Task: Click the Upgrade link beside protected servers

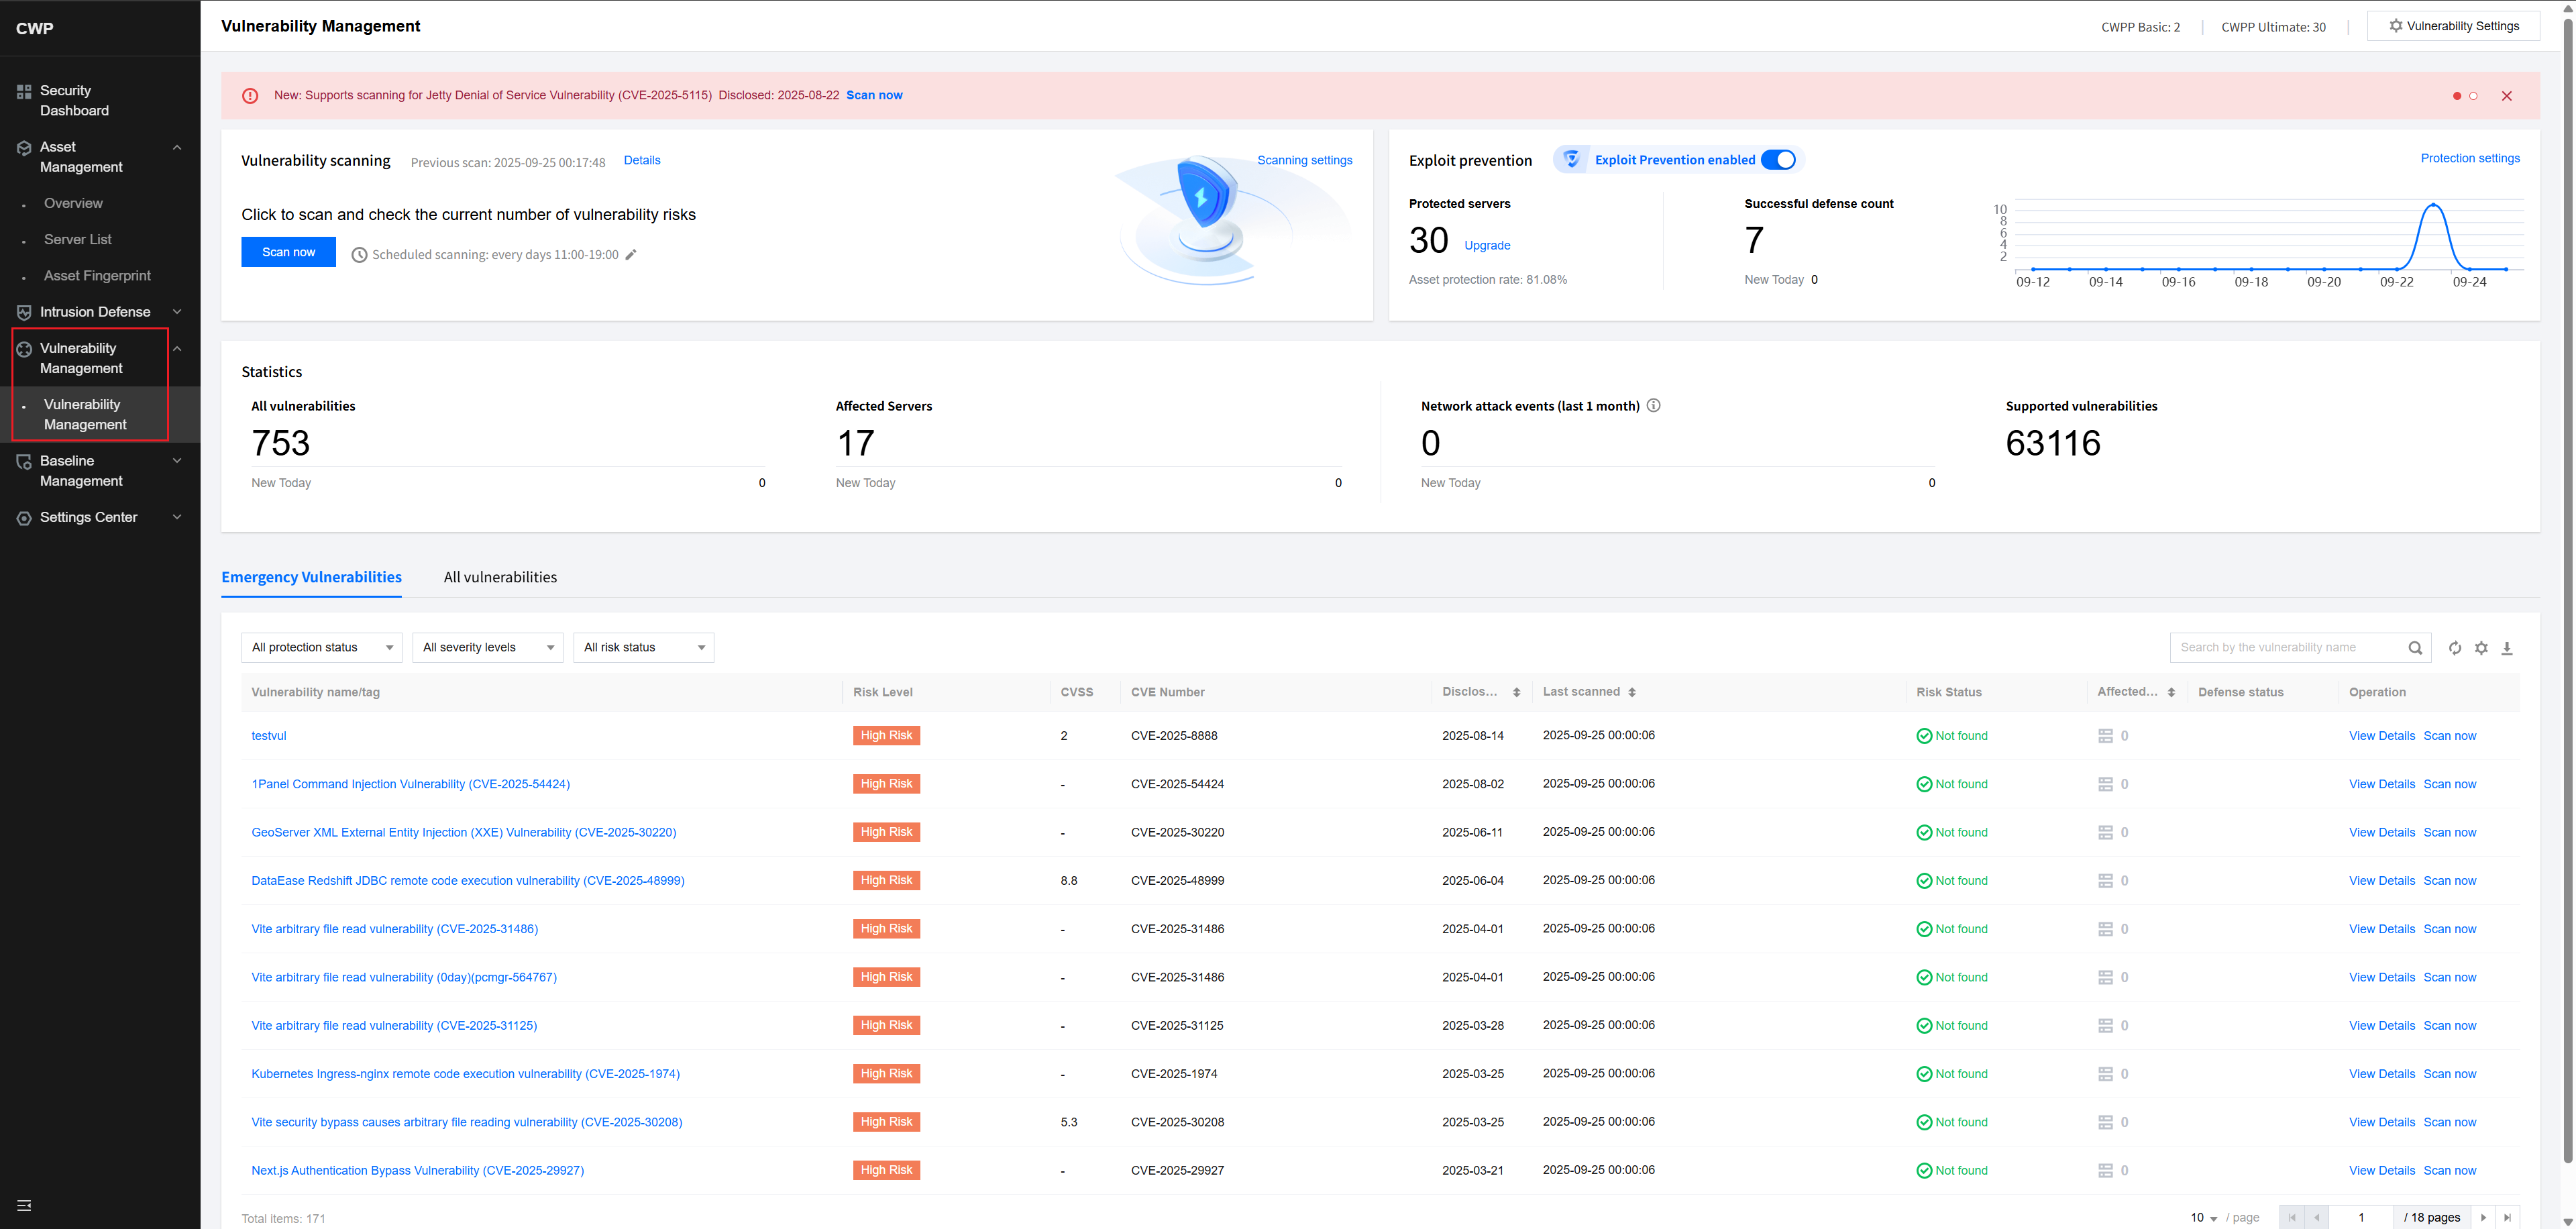Action: [x=1487, y=245]
